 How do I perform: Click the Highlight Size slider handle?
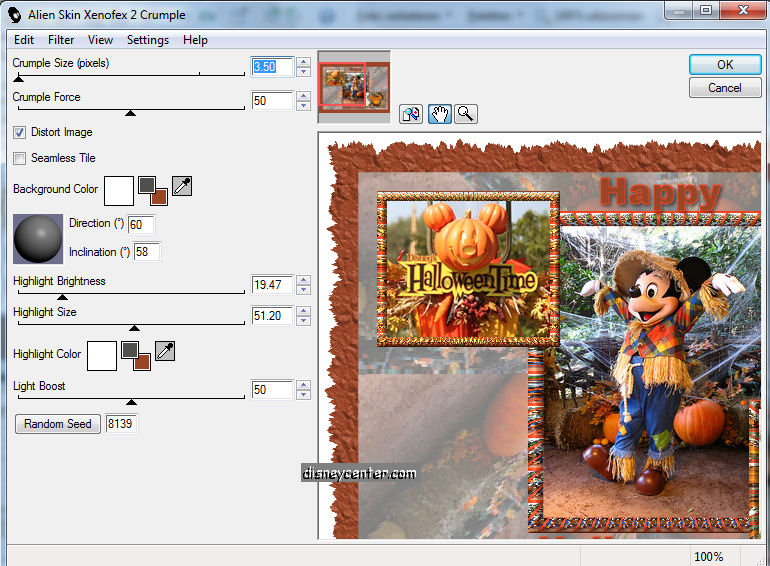tap(134, 327)
